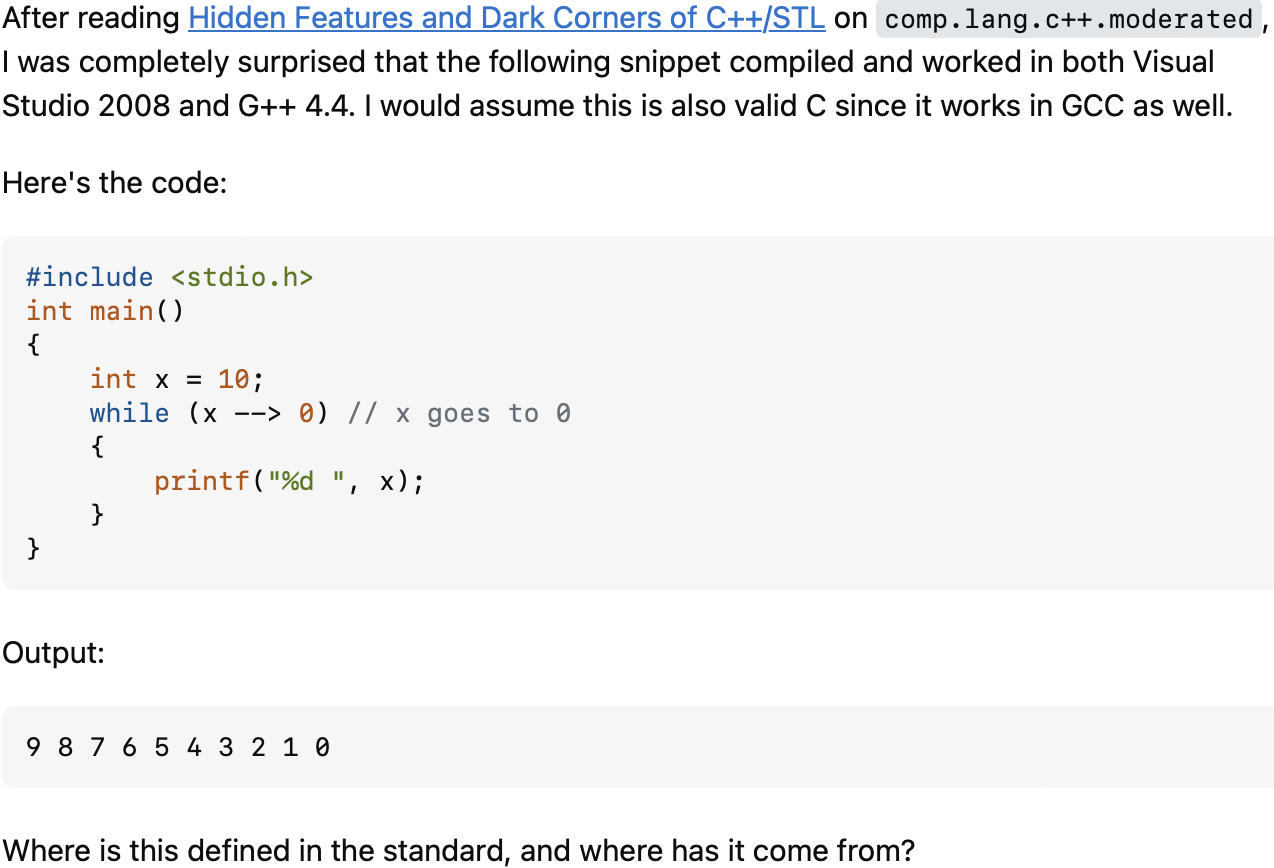Image resolution: width=1274 pixels, height=868 pixels.
Task: Click the "int x" variable declaration
Action: 129,379
